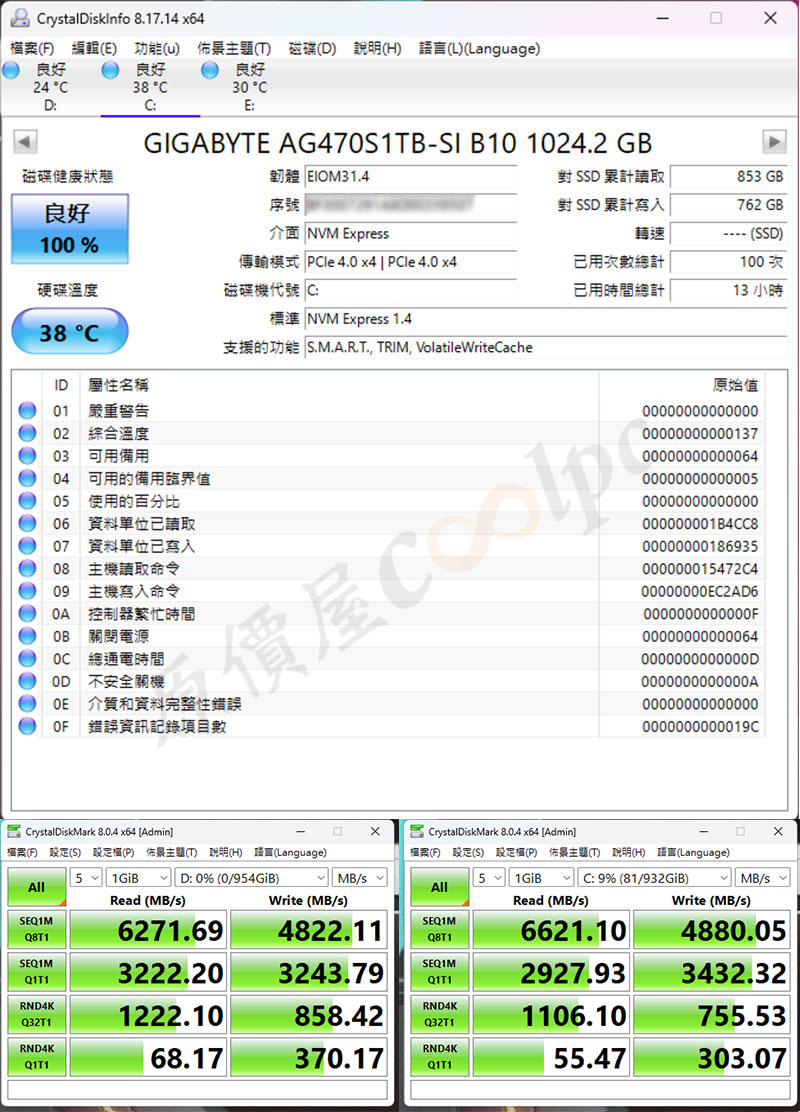Click 已用次數總計 value 100 次
The width and height of the screenshot is (800, 1112).
728,262
